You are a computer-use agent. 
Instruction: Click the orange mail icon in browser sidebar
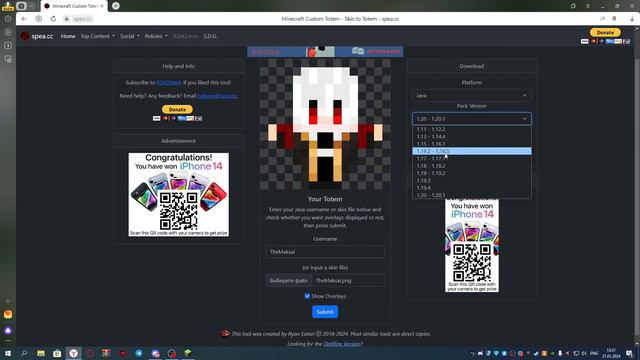(8, 314)
